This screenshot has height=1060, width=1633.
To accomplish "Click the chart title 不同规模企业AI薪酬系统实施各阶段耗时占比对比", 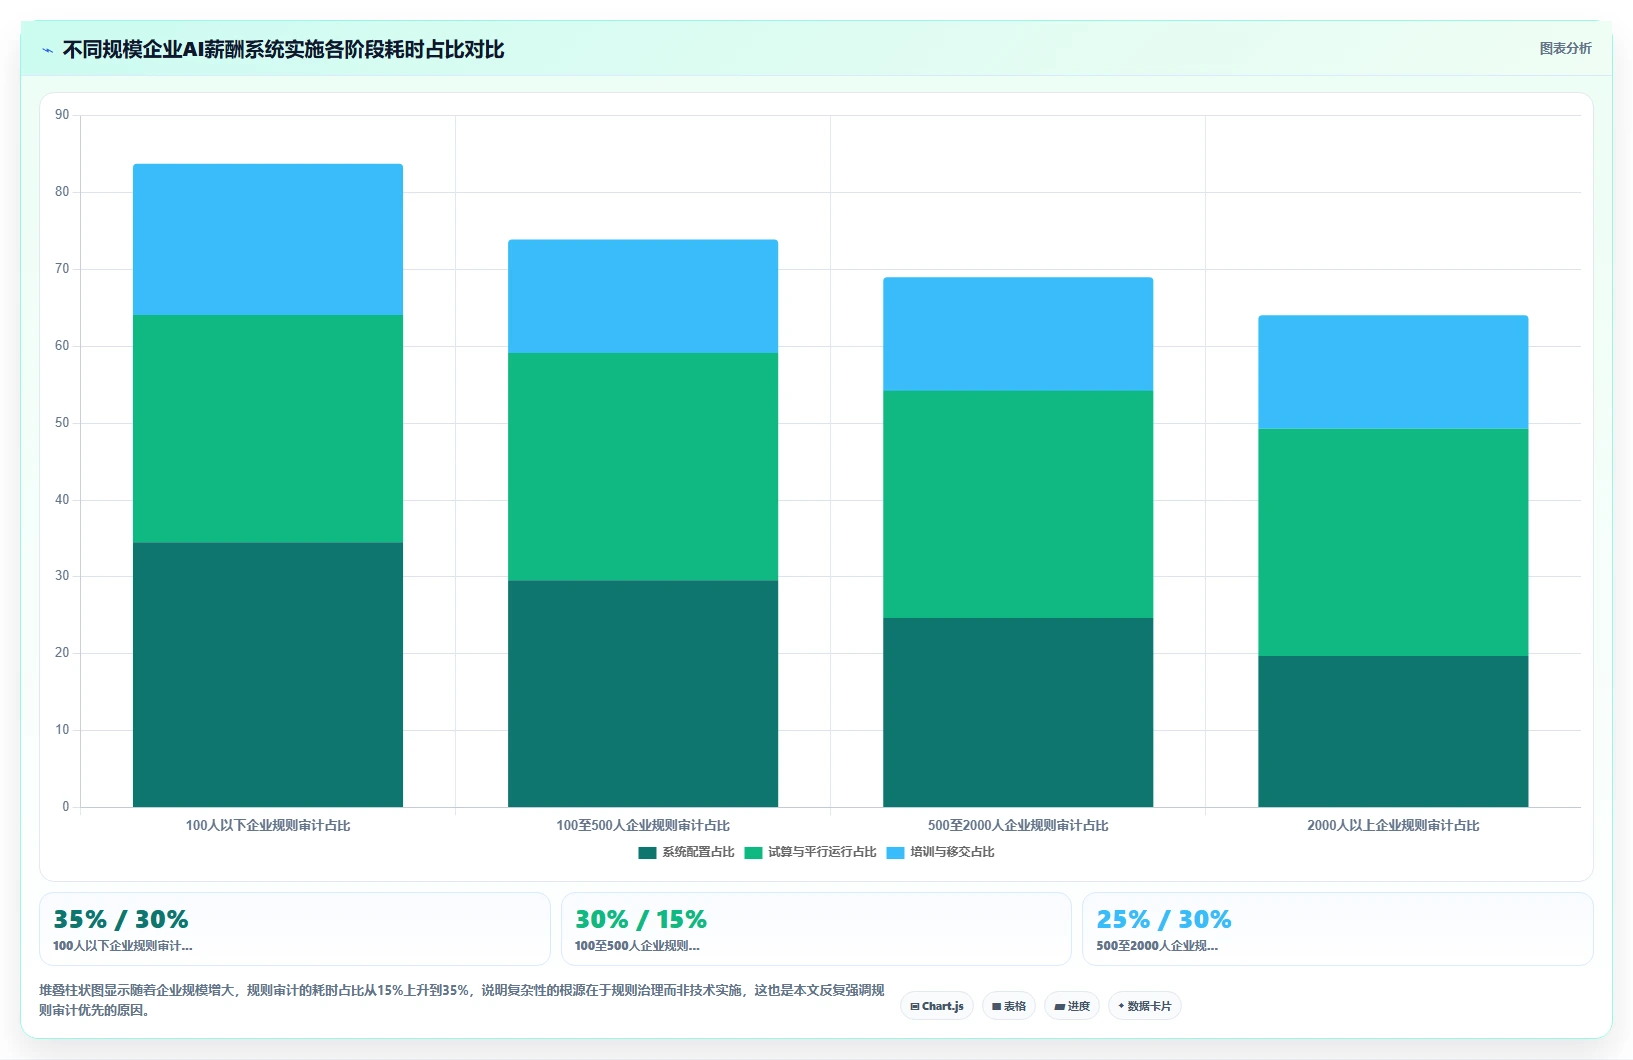I will click(x=283, y=50).
